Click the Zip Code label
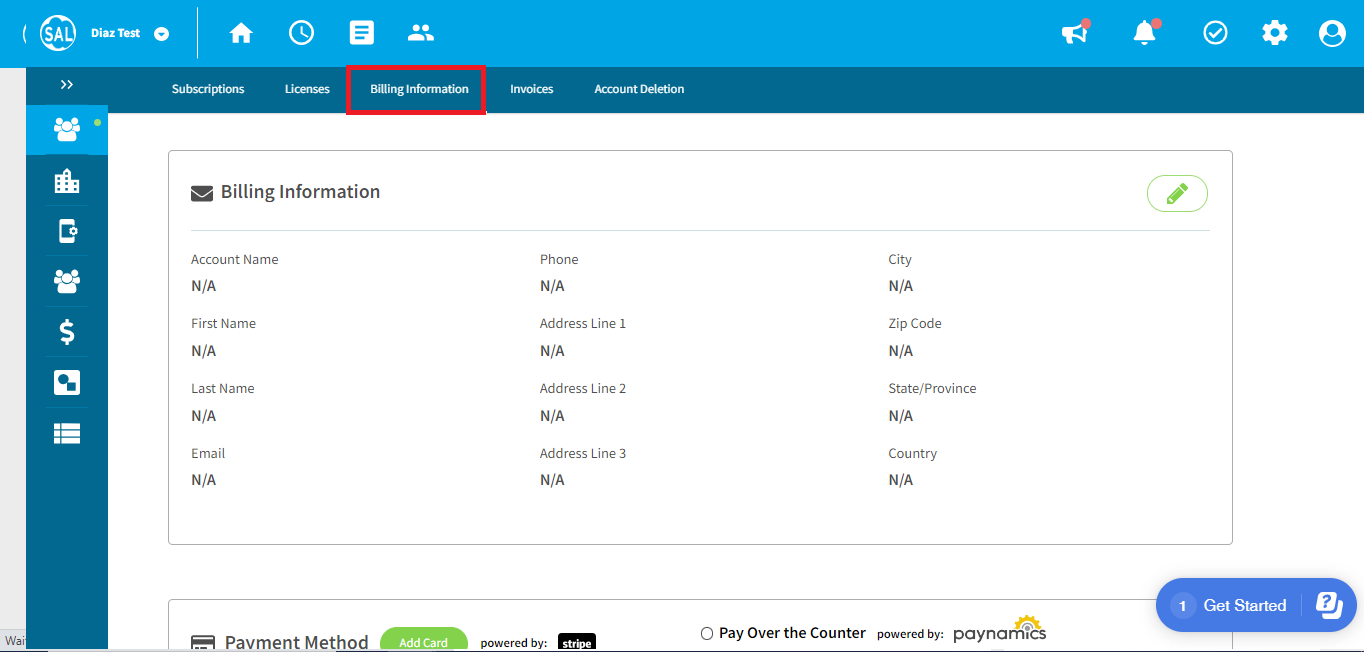 coord(915,323)
